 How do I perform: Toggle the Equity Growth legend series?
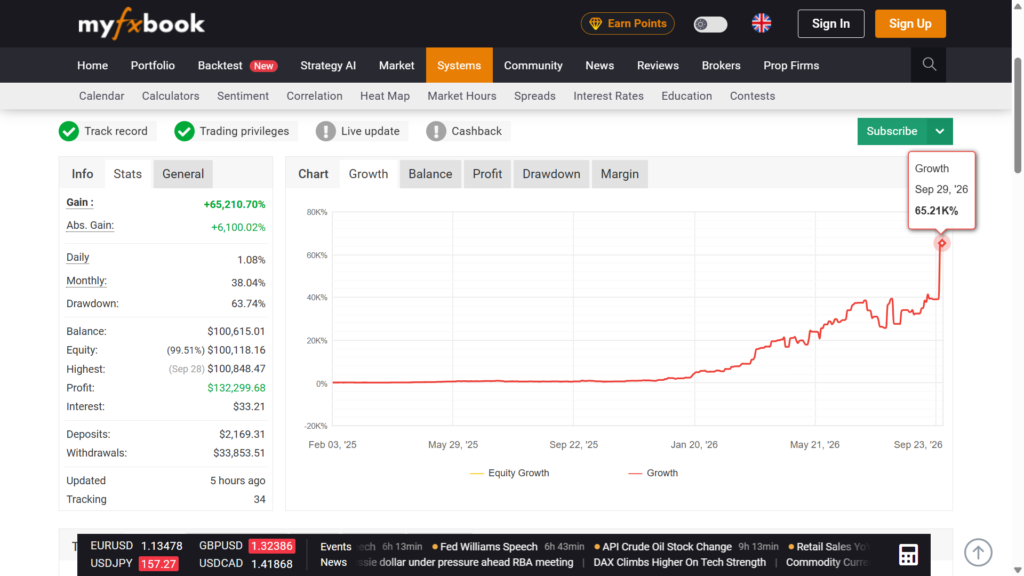[x=509, y=473]
